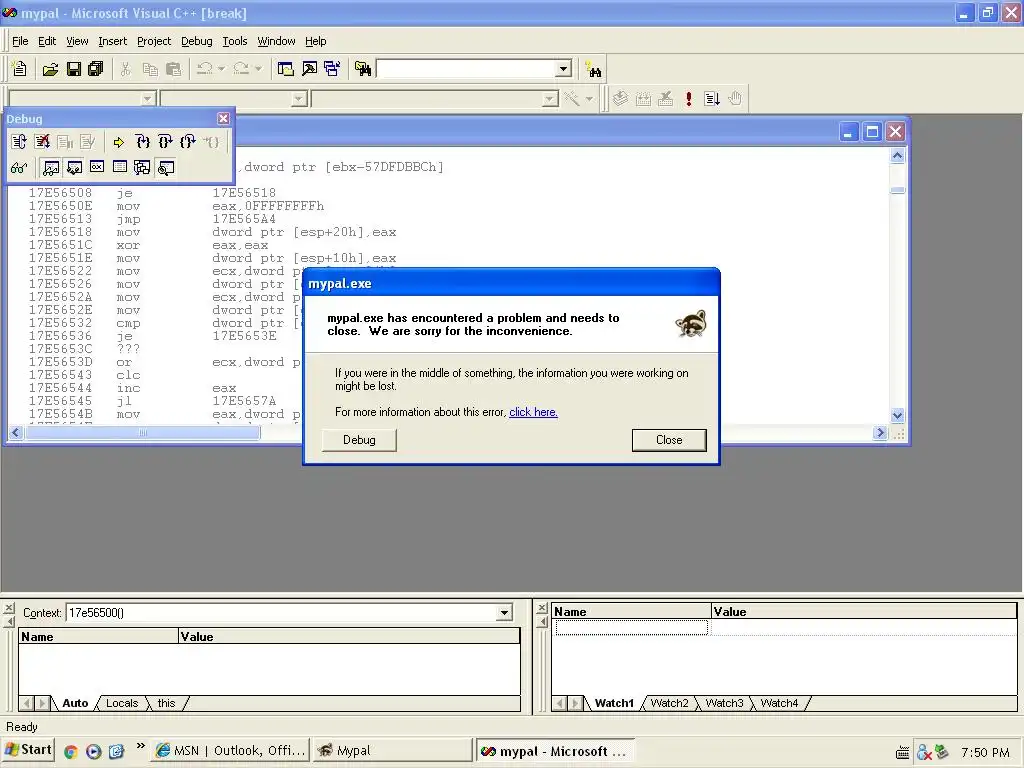Click the New Text File toolbar icon
1024x768 pixels.
coord(20,69)
